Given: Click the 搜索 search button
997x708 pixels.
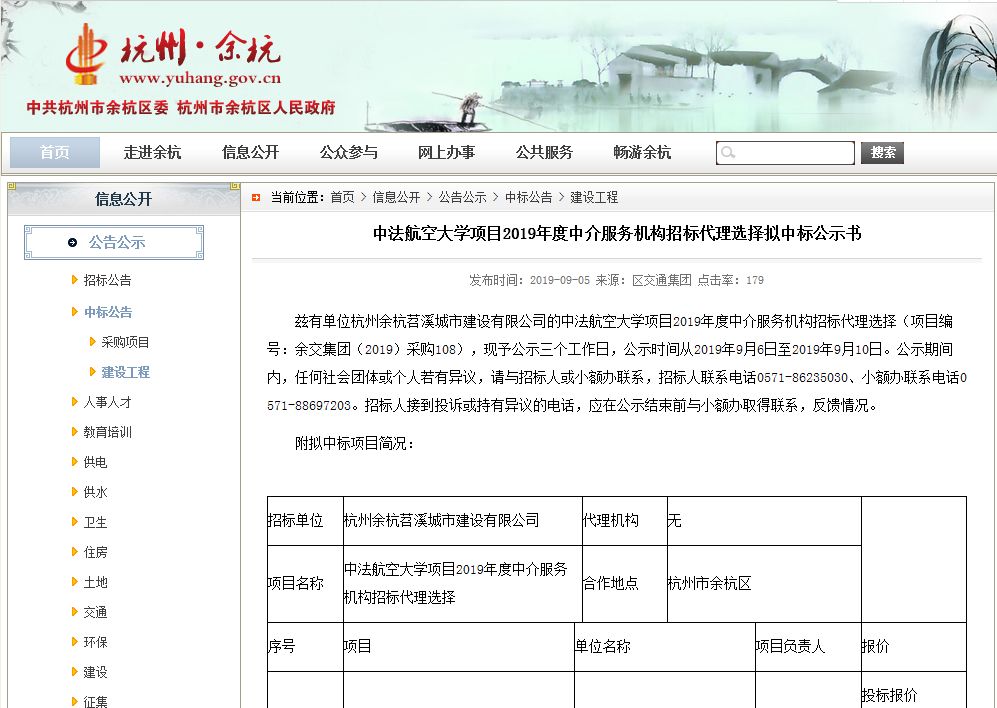Looking at the screenshot, I should [x=882, y=153].
